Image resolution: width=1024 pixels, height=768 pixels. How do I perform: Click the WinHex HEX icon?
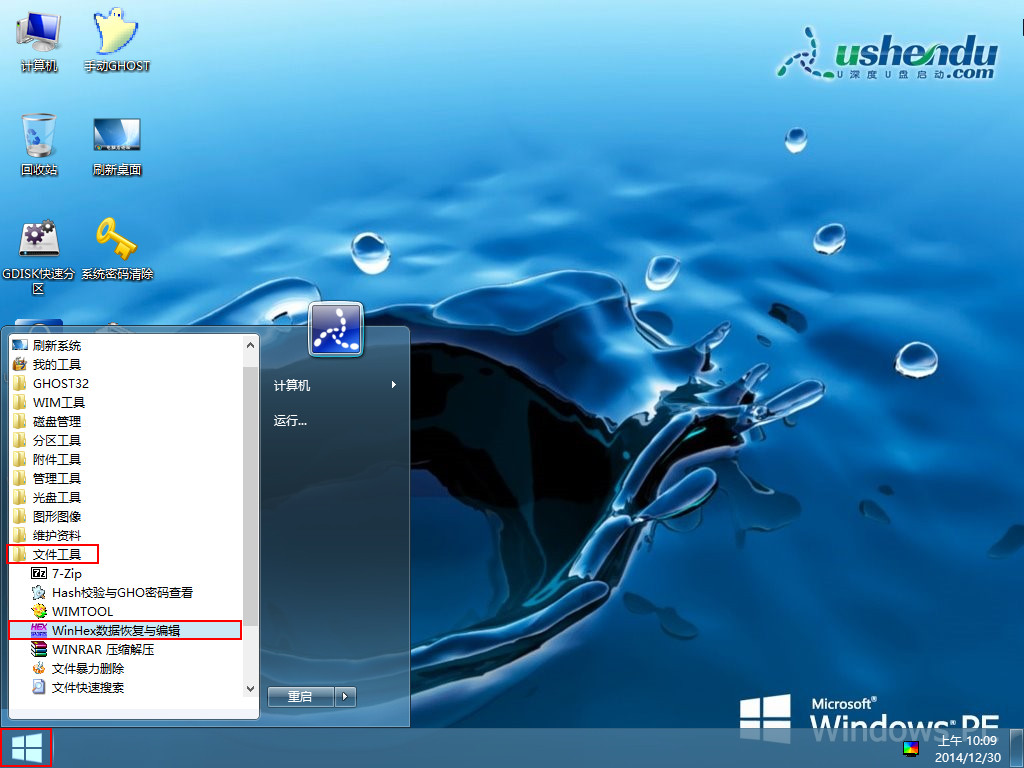click(x=39, y=630)
